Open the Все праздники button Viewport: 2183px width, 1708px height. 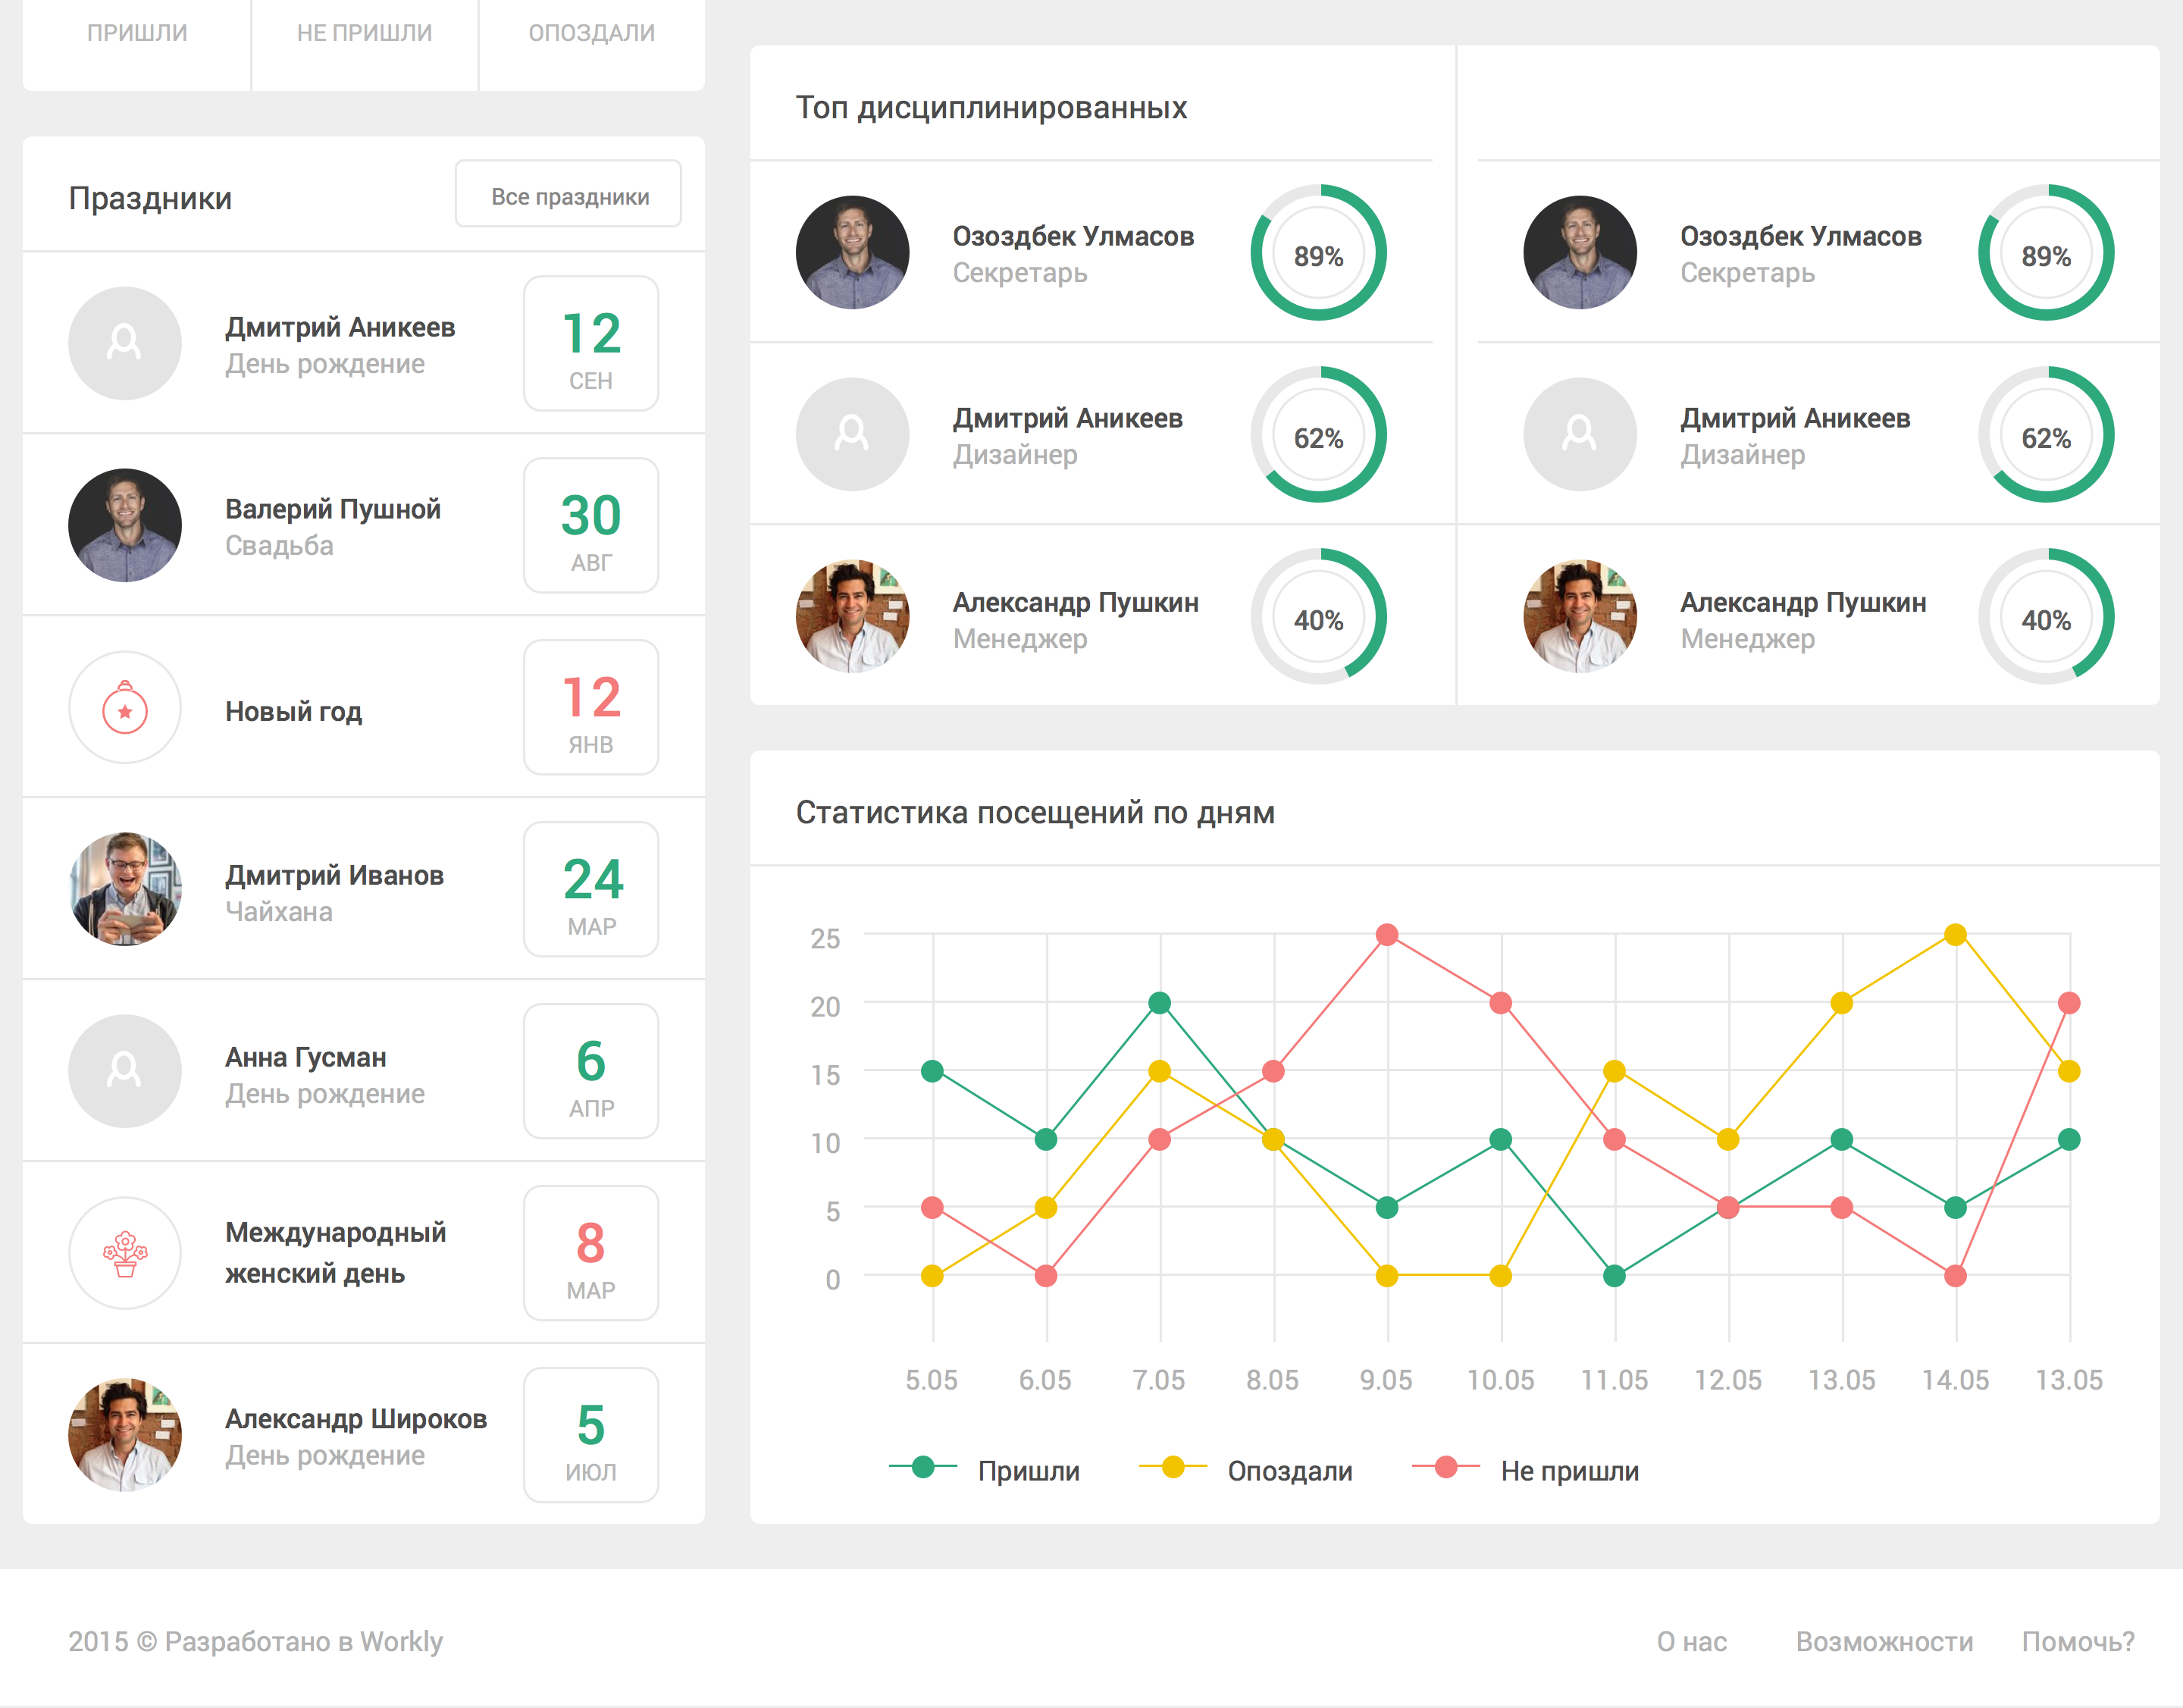pos(569,194)
